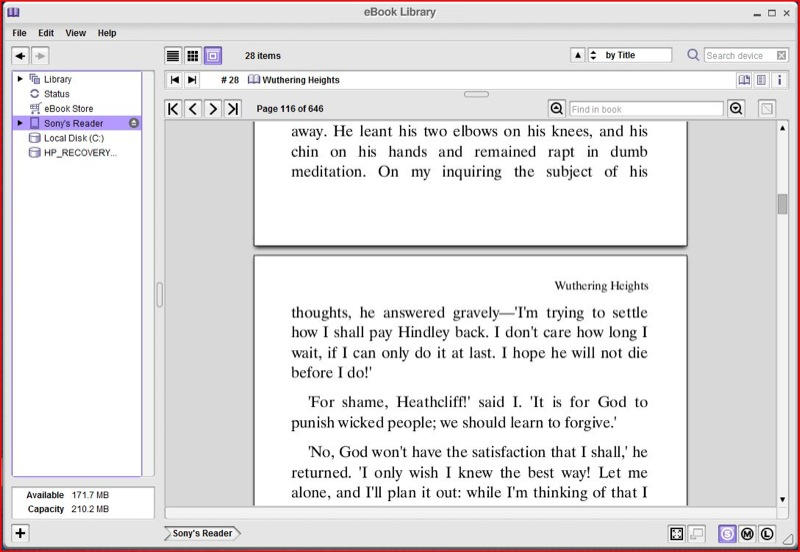Screen dimensions: 800x552
Task: Click the '# 28' book number
Action: [230, 80]
